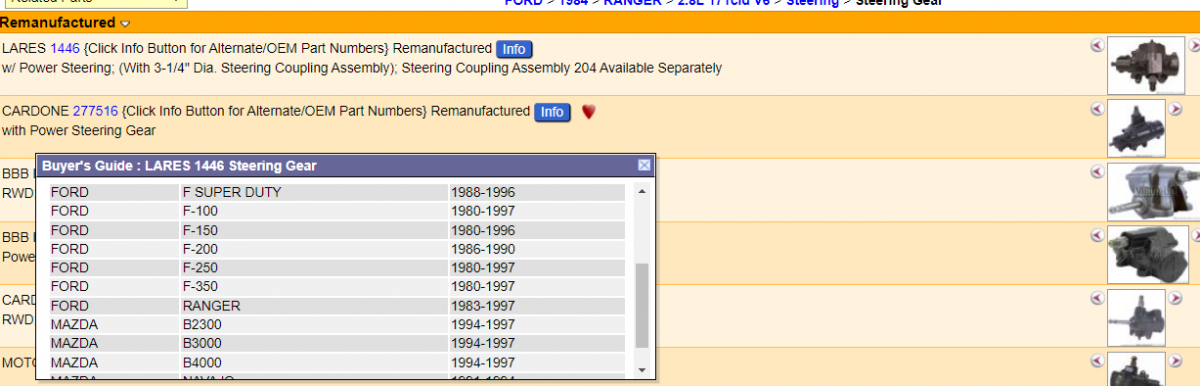Click left arrow beside third steering gear photo

[x=1097, y=171]
